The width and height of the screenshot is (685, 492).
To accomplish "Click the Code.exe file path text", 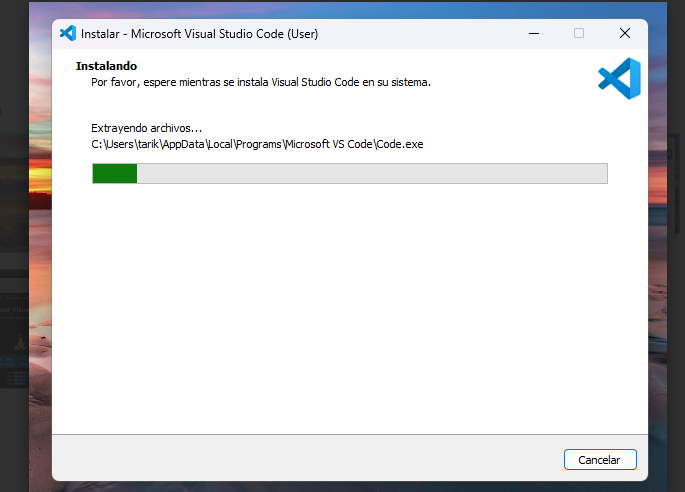I will coord(257,144).
